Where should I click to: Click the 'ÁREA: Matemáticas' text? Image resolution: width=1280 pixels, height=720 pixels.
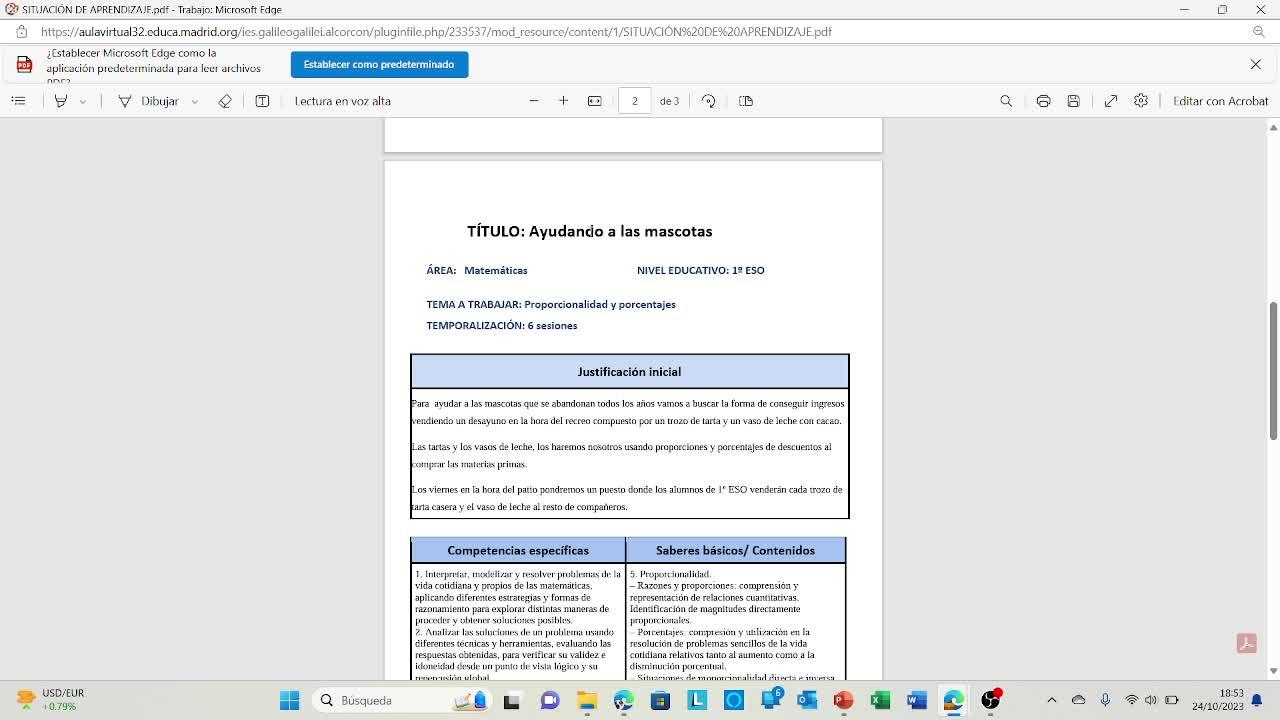click(477, 270)
